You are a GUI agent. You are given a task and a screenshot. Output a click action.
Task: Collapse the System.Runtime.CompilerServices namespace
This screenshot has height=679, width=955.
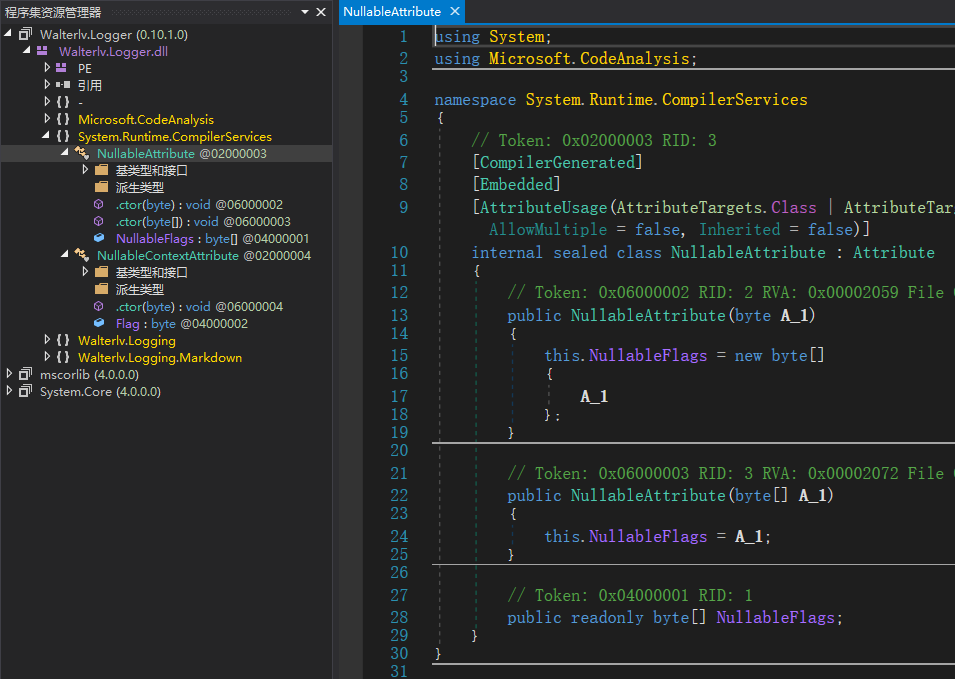tap(46, 136)
